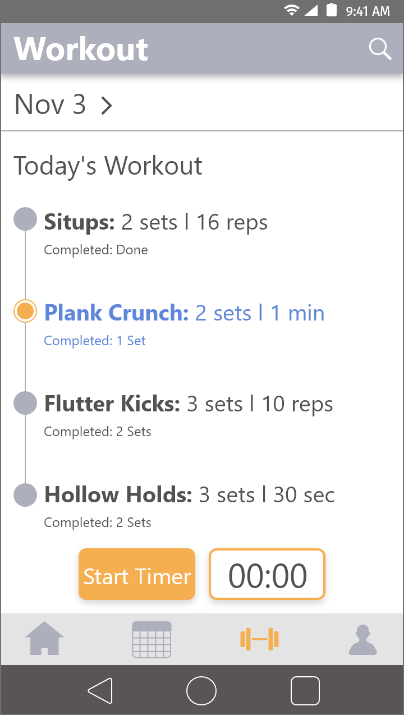This screenshot has width=404, height=715.
Task: Select the Situps timeline circle
Action: pyautogui.click(x=25, y=218)
